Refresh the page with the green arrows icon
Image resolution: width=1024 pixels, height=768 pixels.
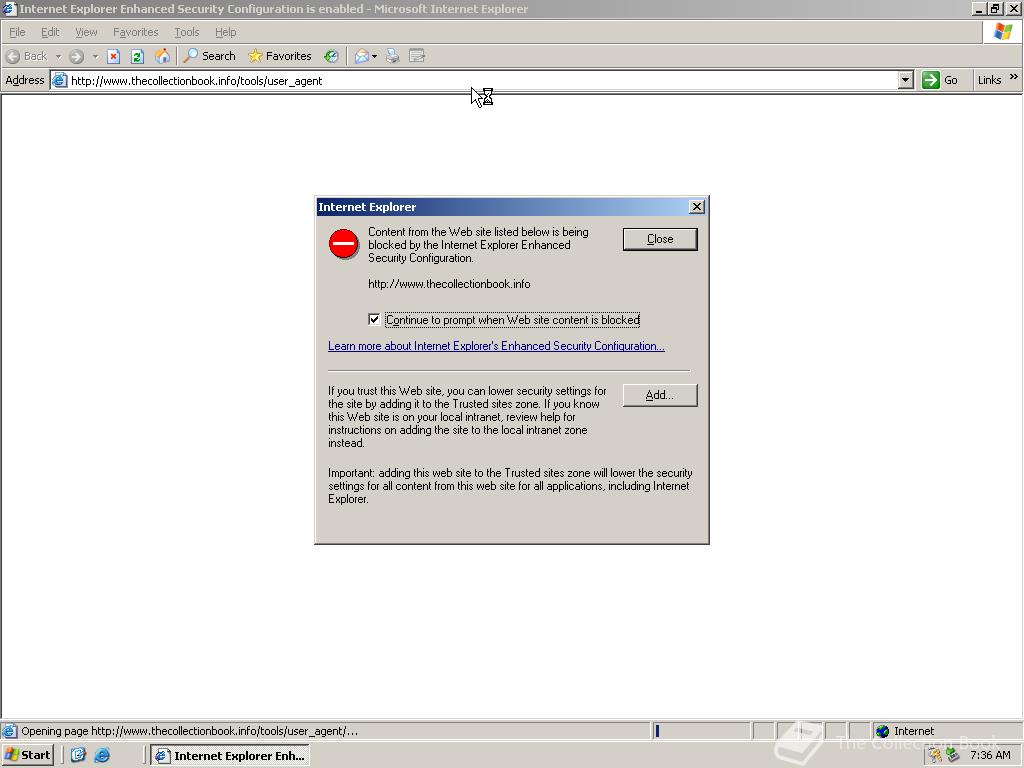click(x=137, y=56)
